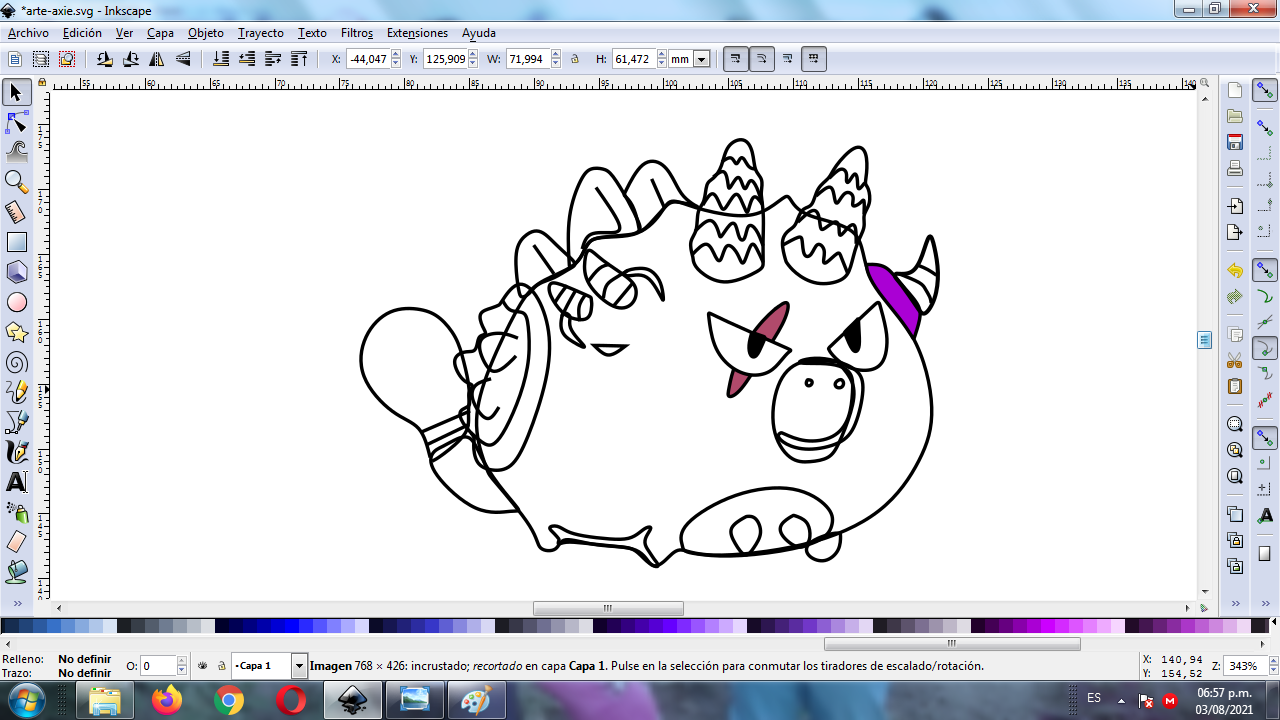This screenshot has width=1280, height=720.
Task: Click canvas horizontal scrollbar thumb
Action: 608,608
